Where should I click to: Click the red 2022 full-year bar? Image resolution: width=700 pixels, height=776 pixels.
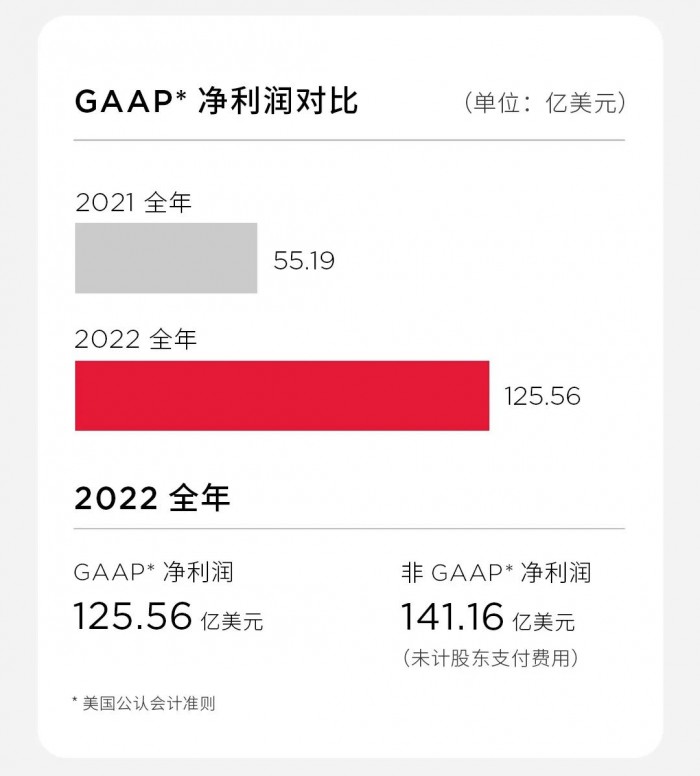(x=282, y=395)
